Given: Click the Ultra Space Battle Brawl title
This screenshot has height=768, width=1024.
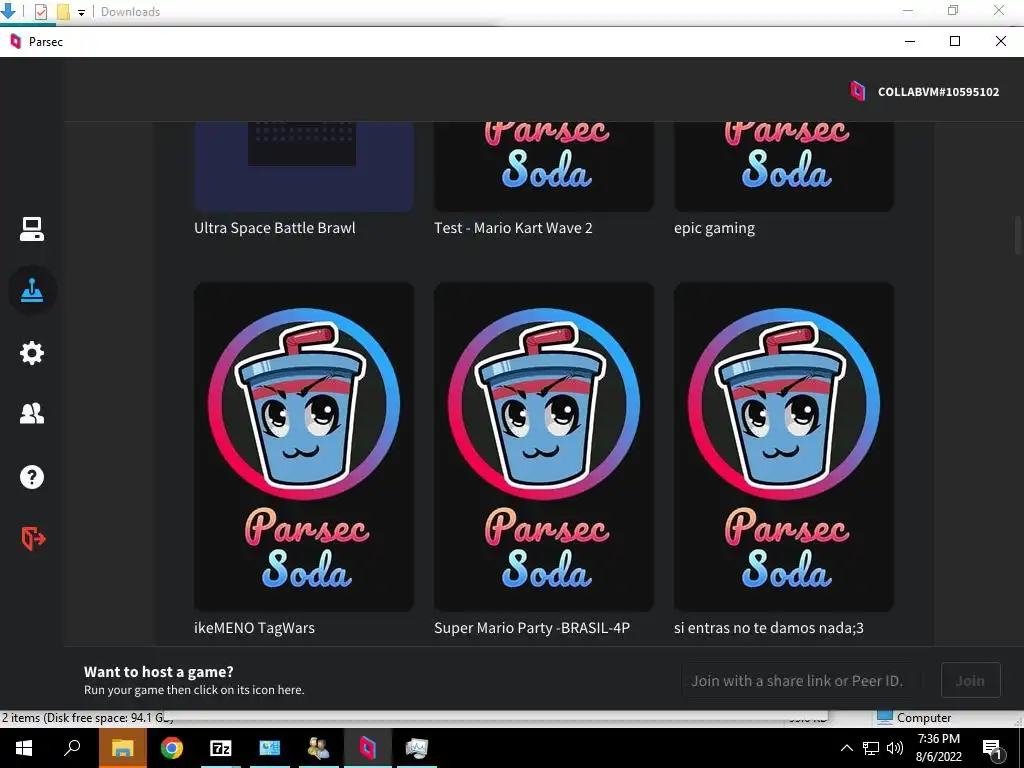Looking at the screenshot, I should (x=274, y=228).
